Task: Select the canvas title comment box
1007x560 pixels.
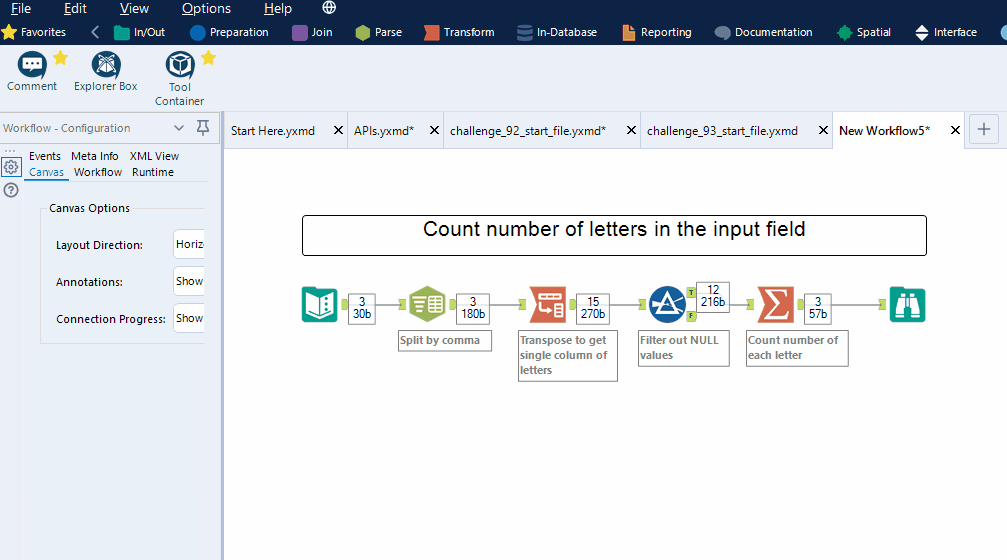Action: click(615, 236)
